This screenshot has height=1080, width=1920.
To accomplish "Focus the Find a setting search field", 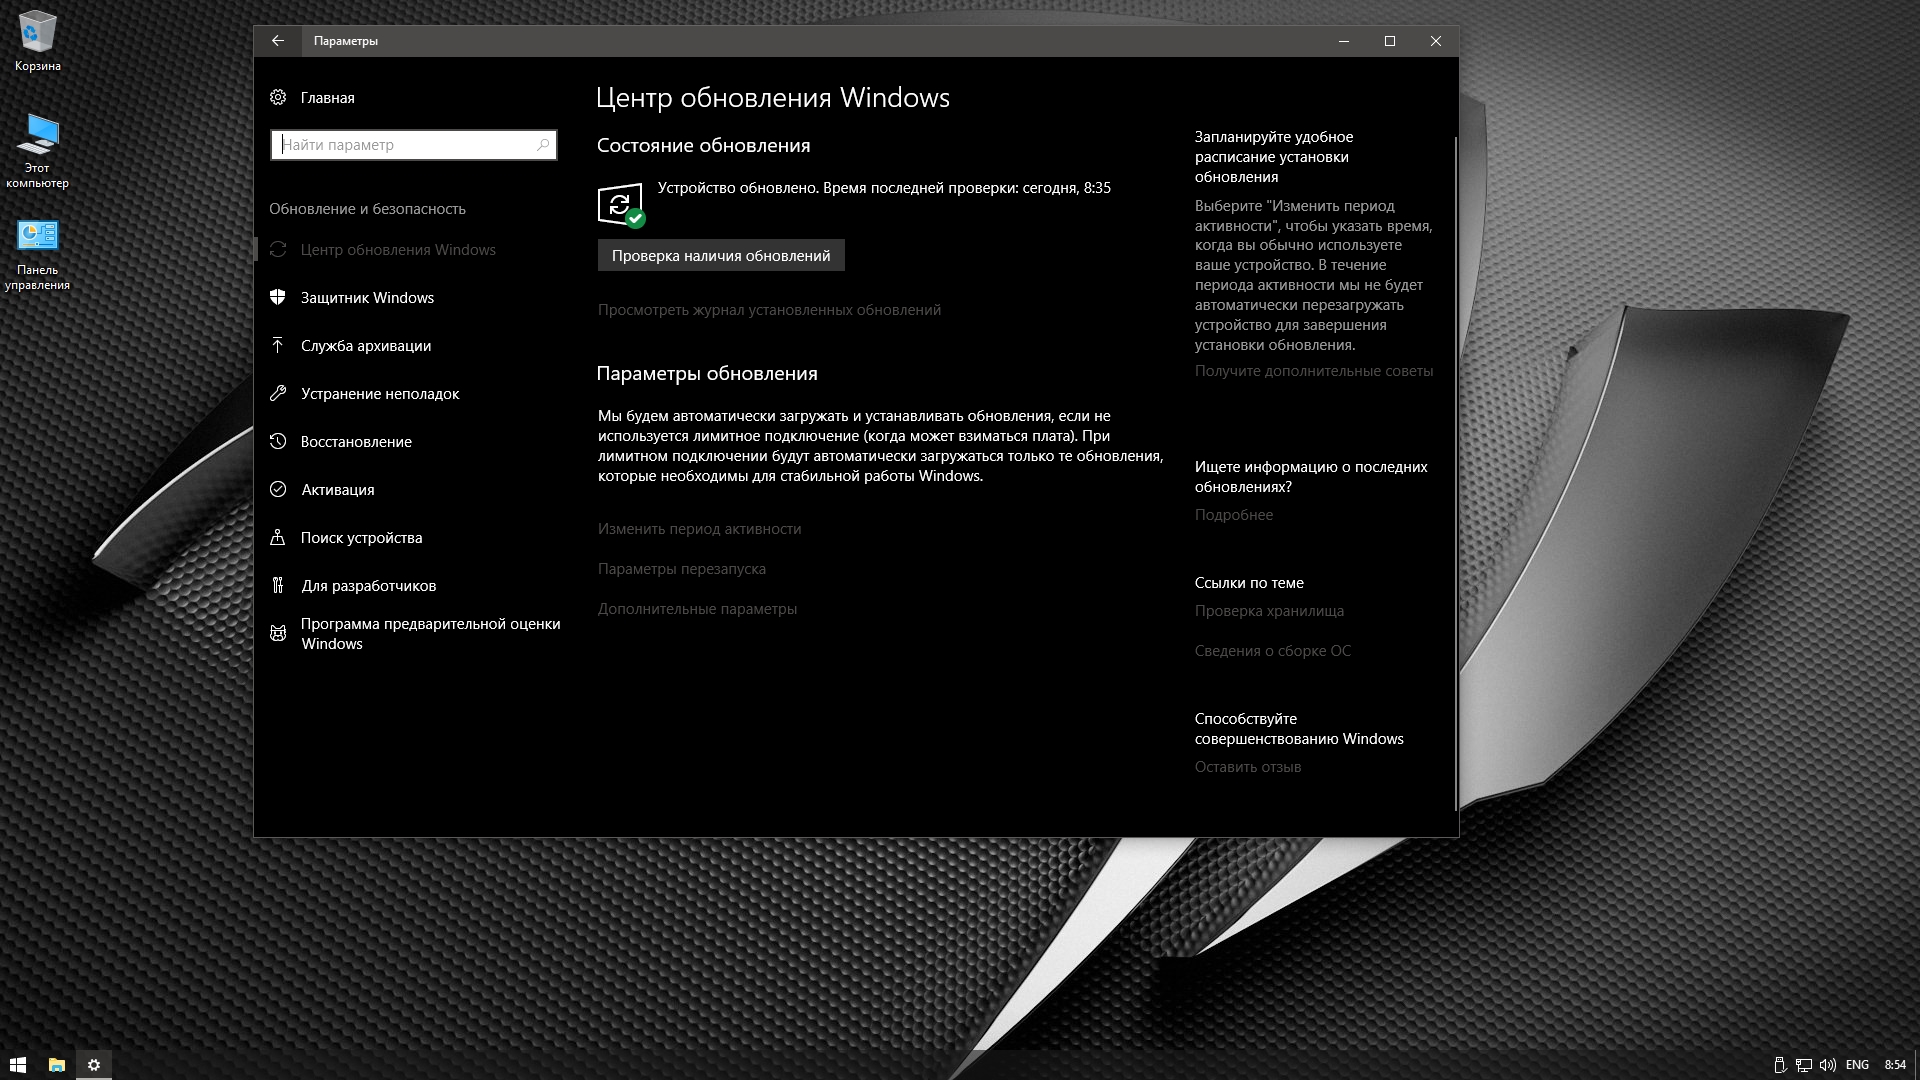I will [405, 145].
